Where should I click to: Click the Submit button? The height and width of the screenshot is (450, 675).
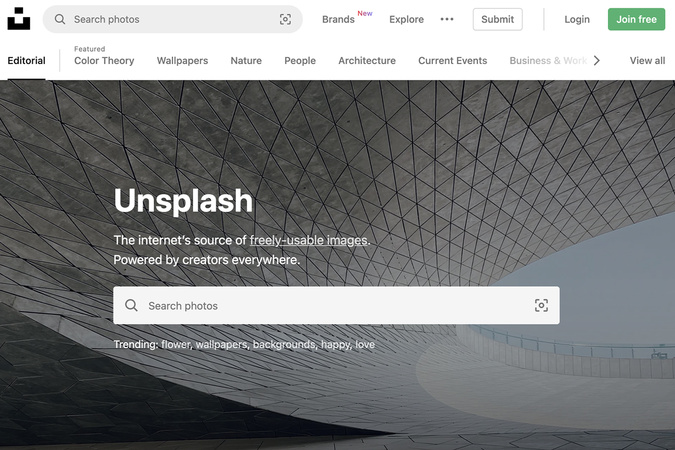click(x=497, y=19)
